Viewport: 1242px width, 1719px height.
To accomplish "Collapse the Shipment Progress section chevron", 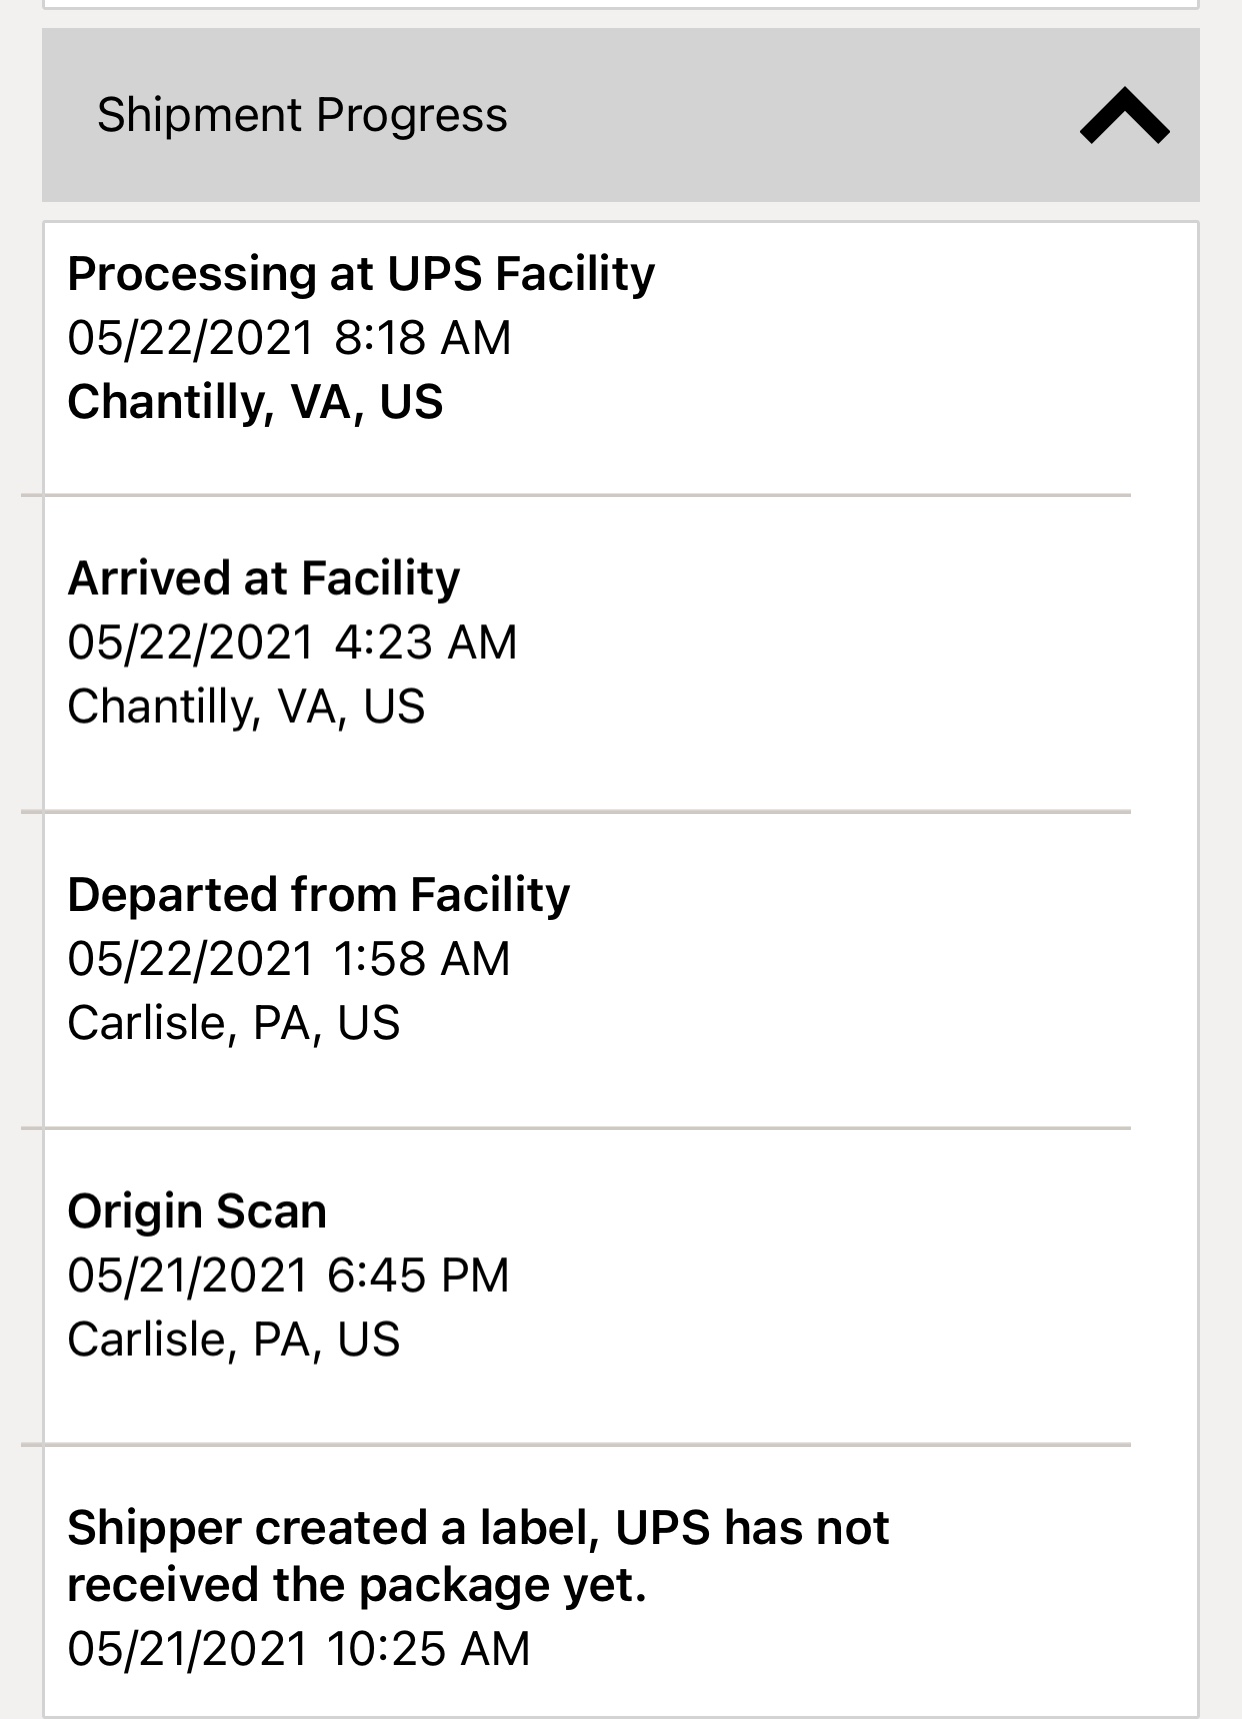I will pos(1124,116).
